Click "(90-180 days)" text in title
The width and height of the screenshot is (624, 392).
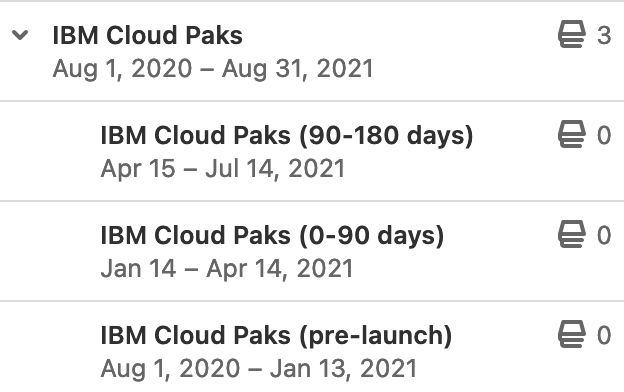click(386, 135)
